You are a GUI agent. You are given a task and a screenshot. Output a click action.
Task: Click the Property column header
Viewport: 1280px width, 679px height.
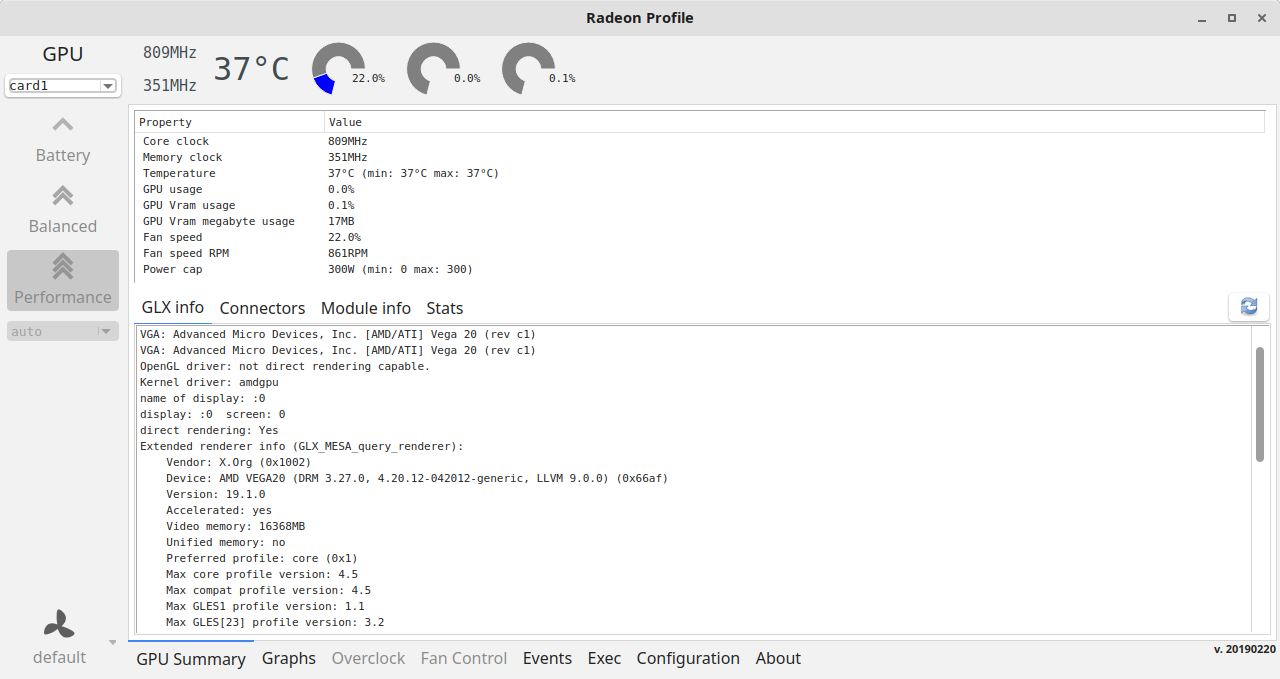230,122
